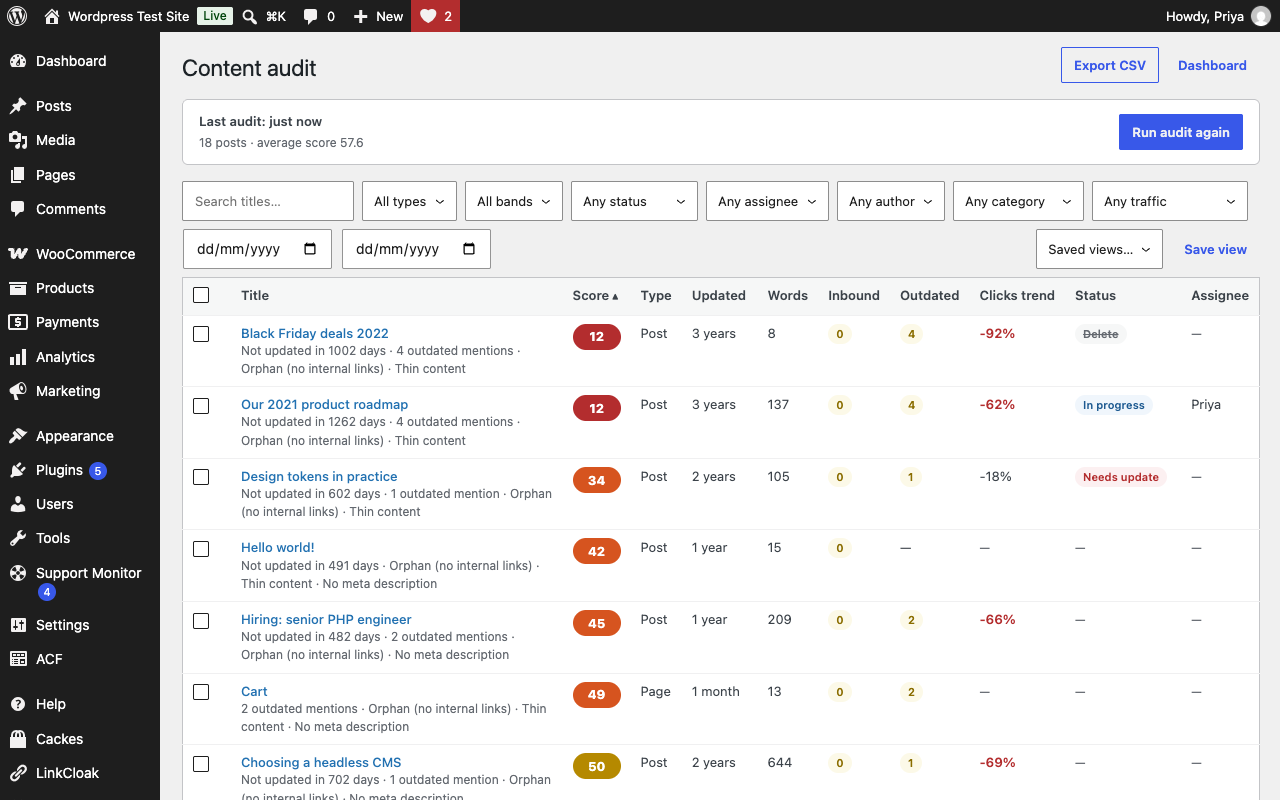The height and width of the screenshot is (800, 1280).
Task: Open the Any traffic dropdown
Action: tap(1170, 201)
